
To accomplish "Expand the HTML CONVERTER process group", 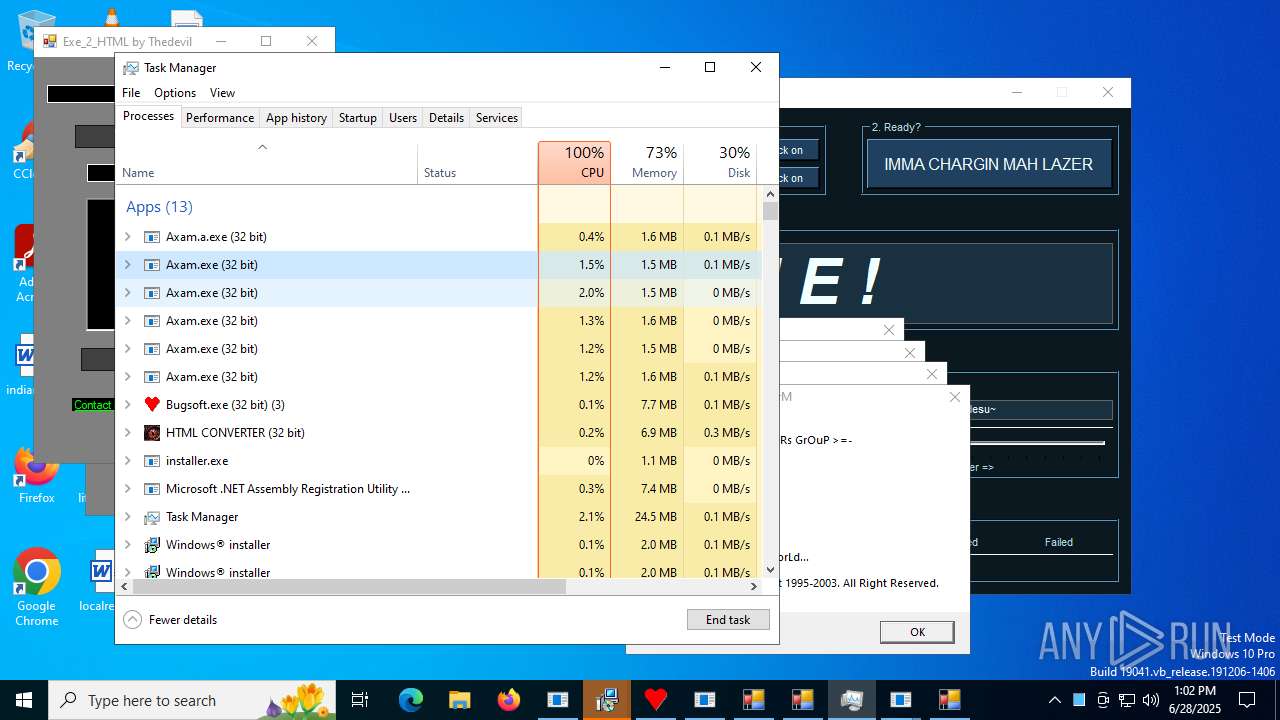I will (x=127, y=433).
